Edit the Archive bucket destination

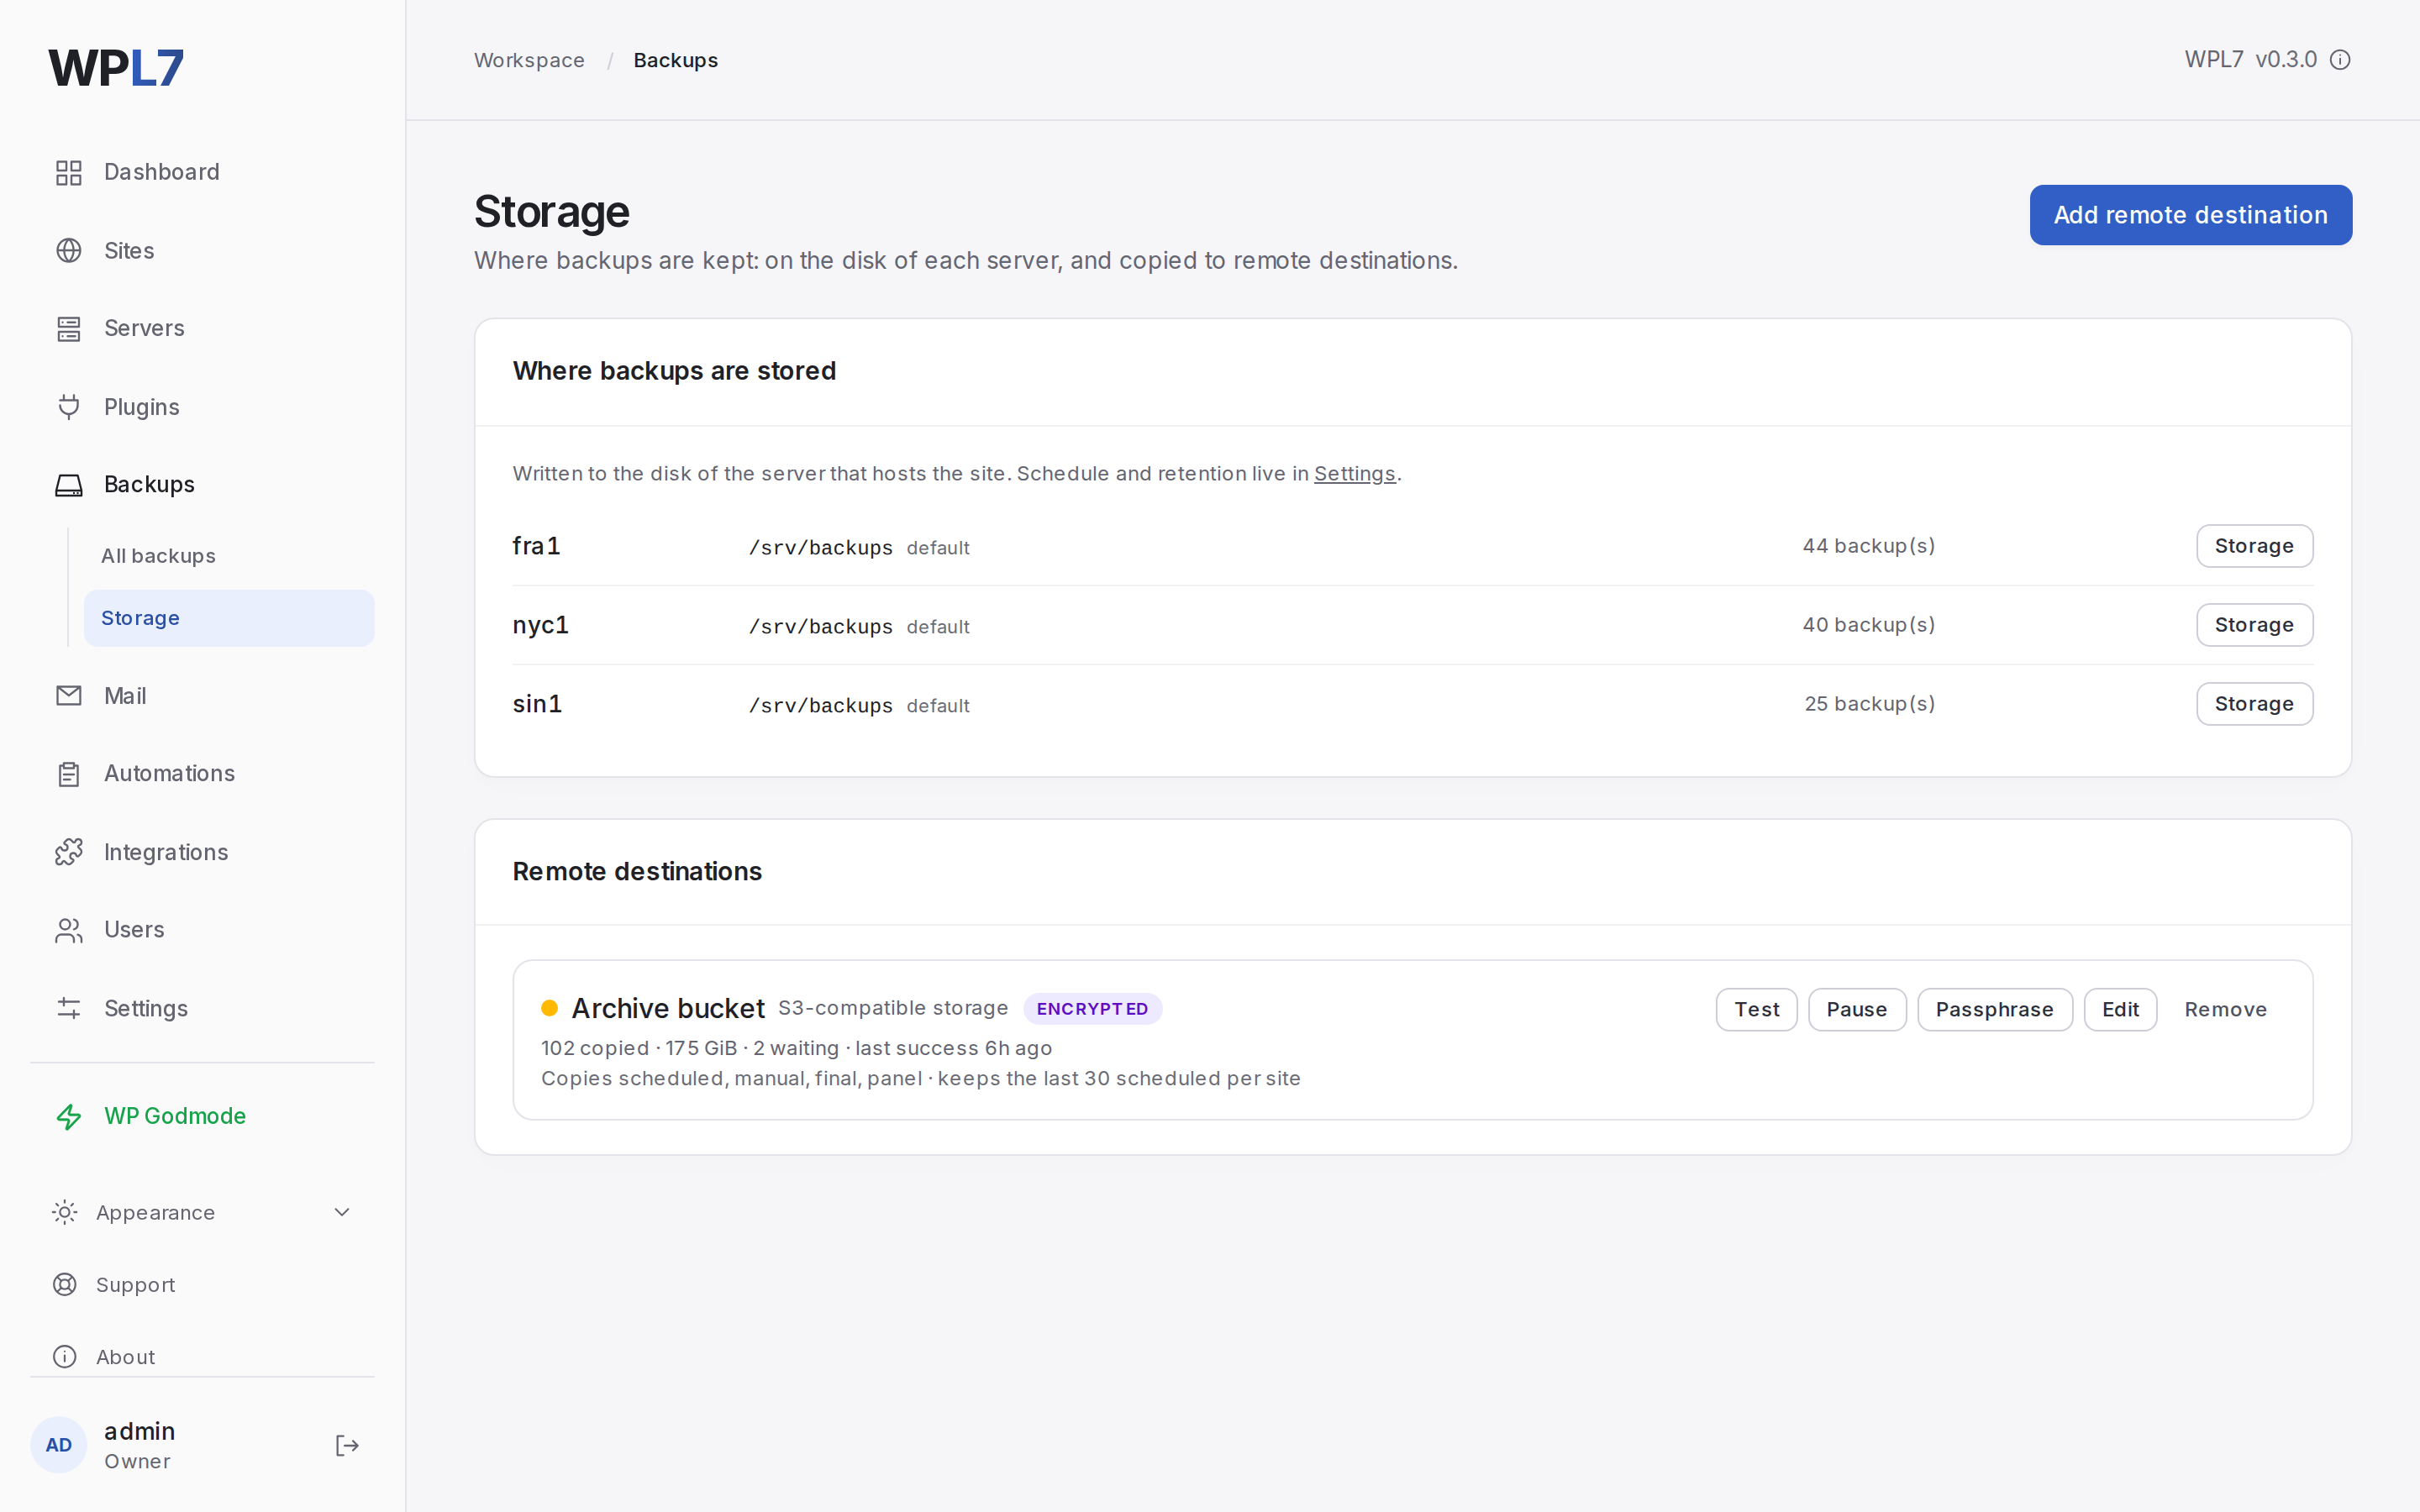[x=2120, y=1010]
